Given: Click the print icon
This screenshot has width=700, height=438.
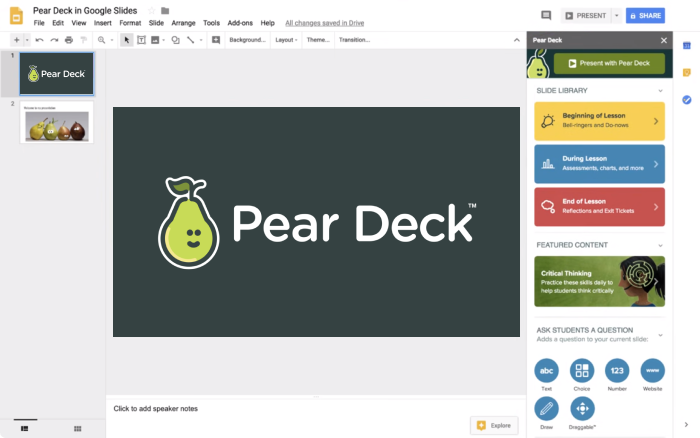Looking at the screenshot, I should pos(69,40).
